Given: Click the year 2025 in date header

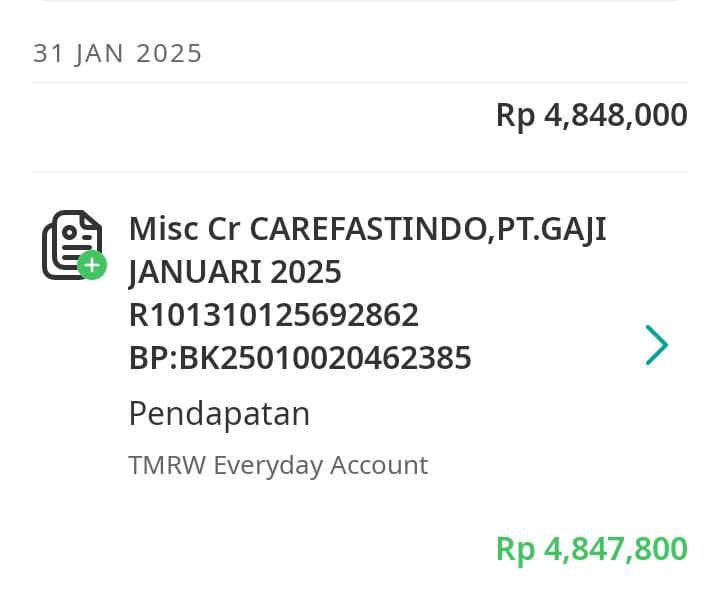Looking at the screenshot, I should tap(169, 53).
